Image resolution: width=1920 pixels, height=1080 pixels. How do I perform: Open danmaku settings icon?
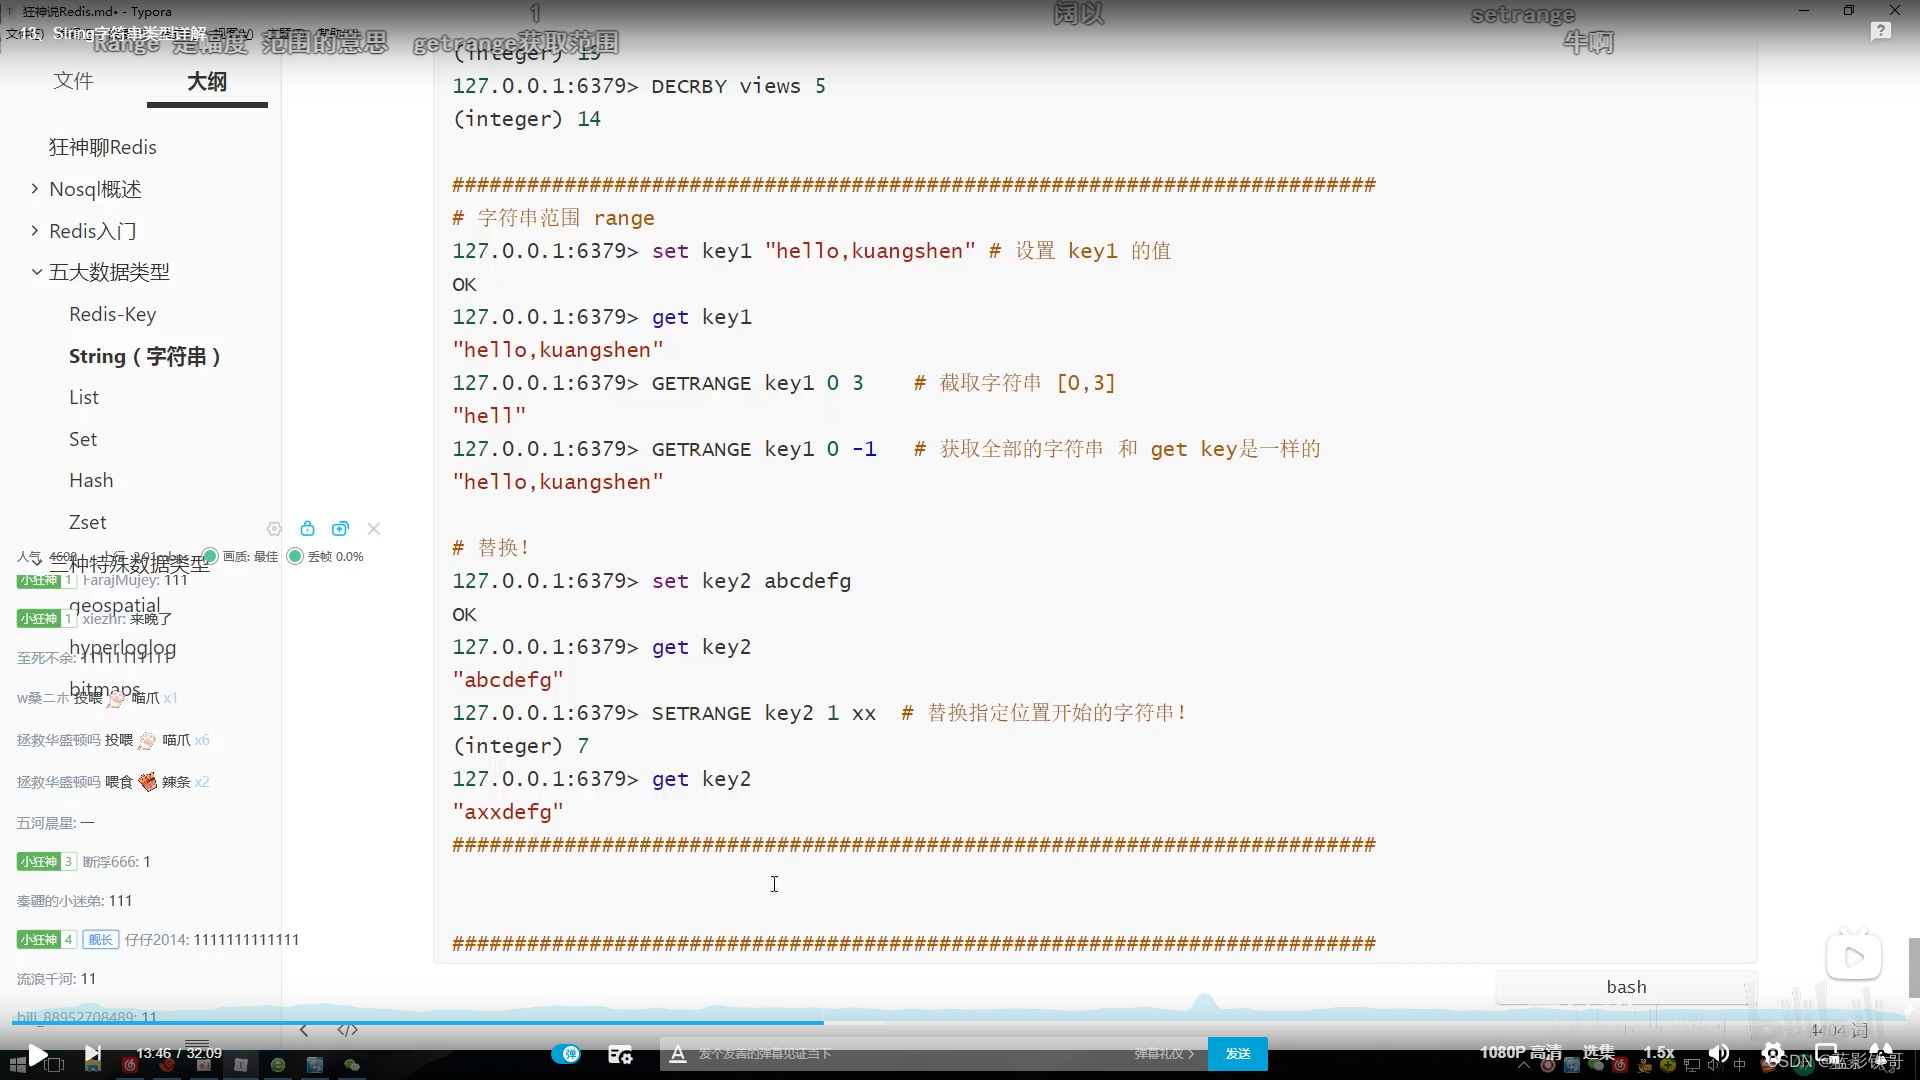pyautogui.click(x=620, y=1054)
